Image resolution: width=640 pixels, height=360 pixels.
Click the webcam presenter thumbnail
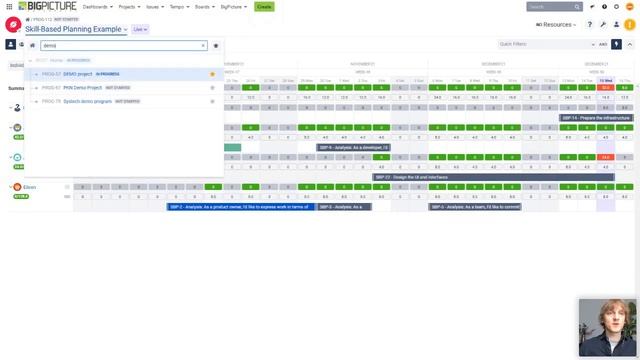(607, 327)
